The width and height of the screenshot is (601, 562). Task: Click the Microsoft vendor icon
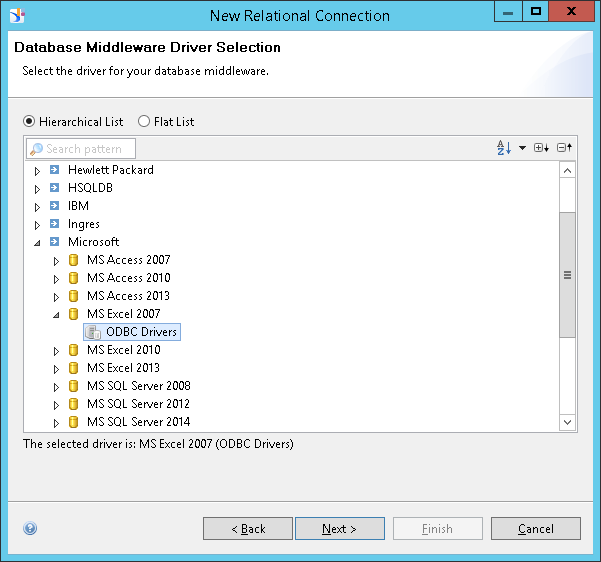[55, 242]
